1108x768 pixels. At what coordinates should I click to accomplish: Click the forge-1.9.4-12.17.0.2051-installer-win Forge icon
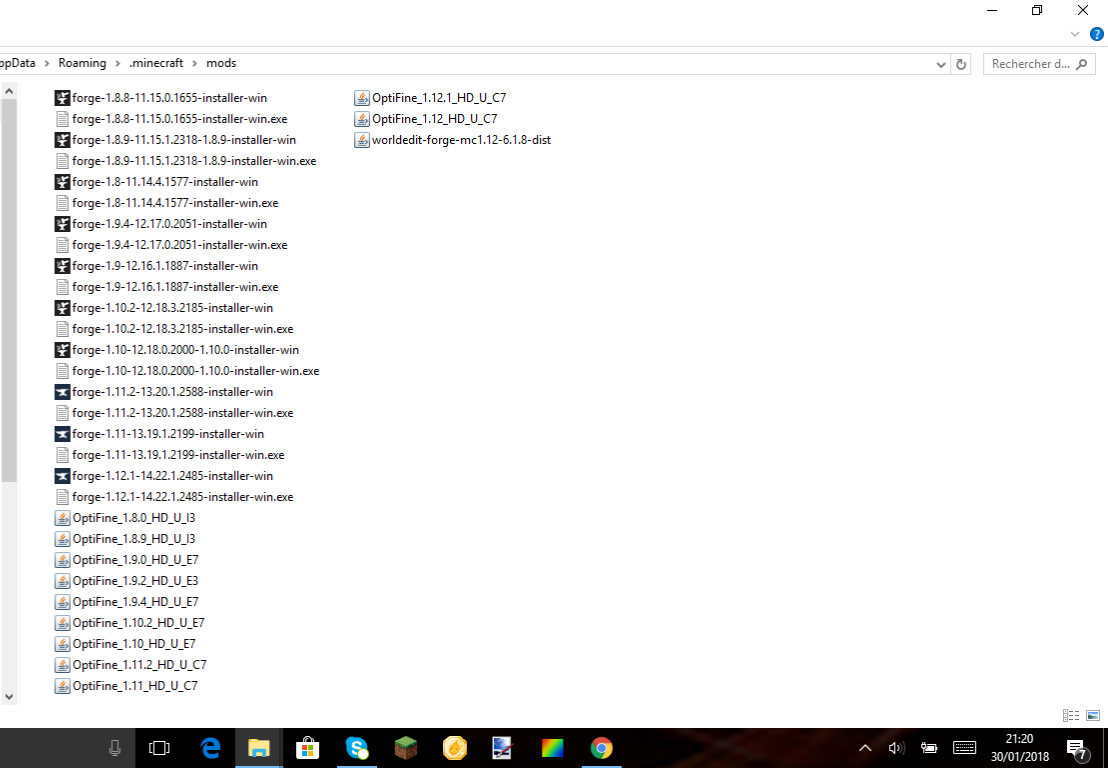62,224
